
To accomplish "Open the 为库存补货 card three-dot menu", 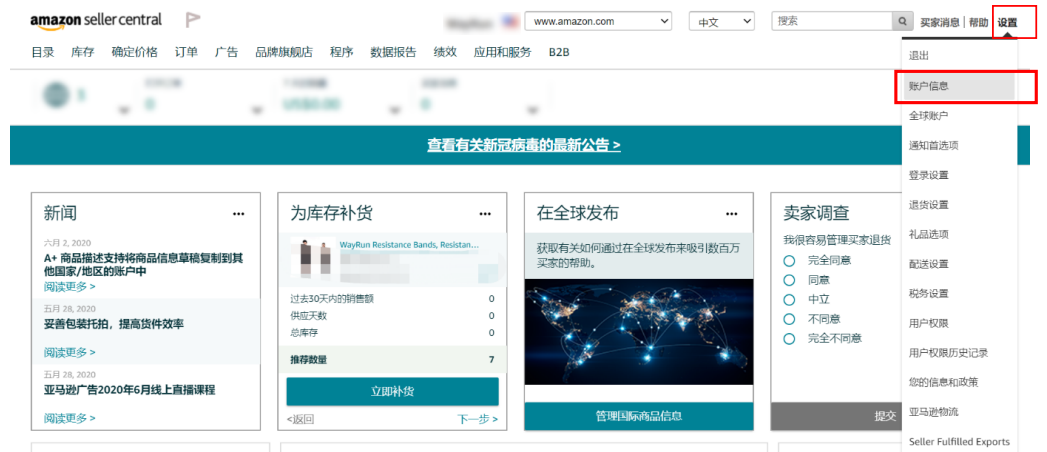I will click(x=485, y=213).
